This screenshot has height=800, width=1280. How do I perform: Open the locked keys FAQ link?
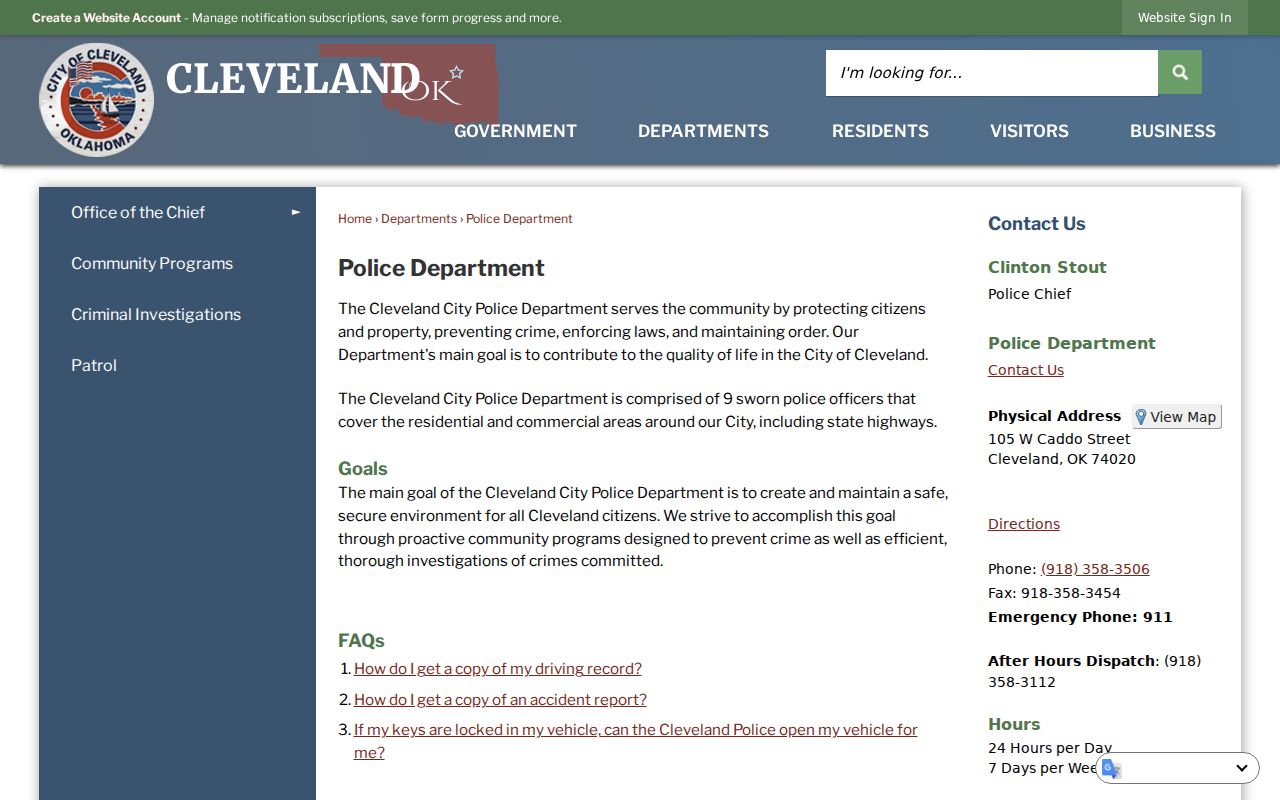click(636, 741)
